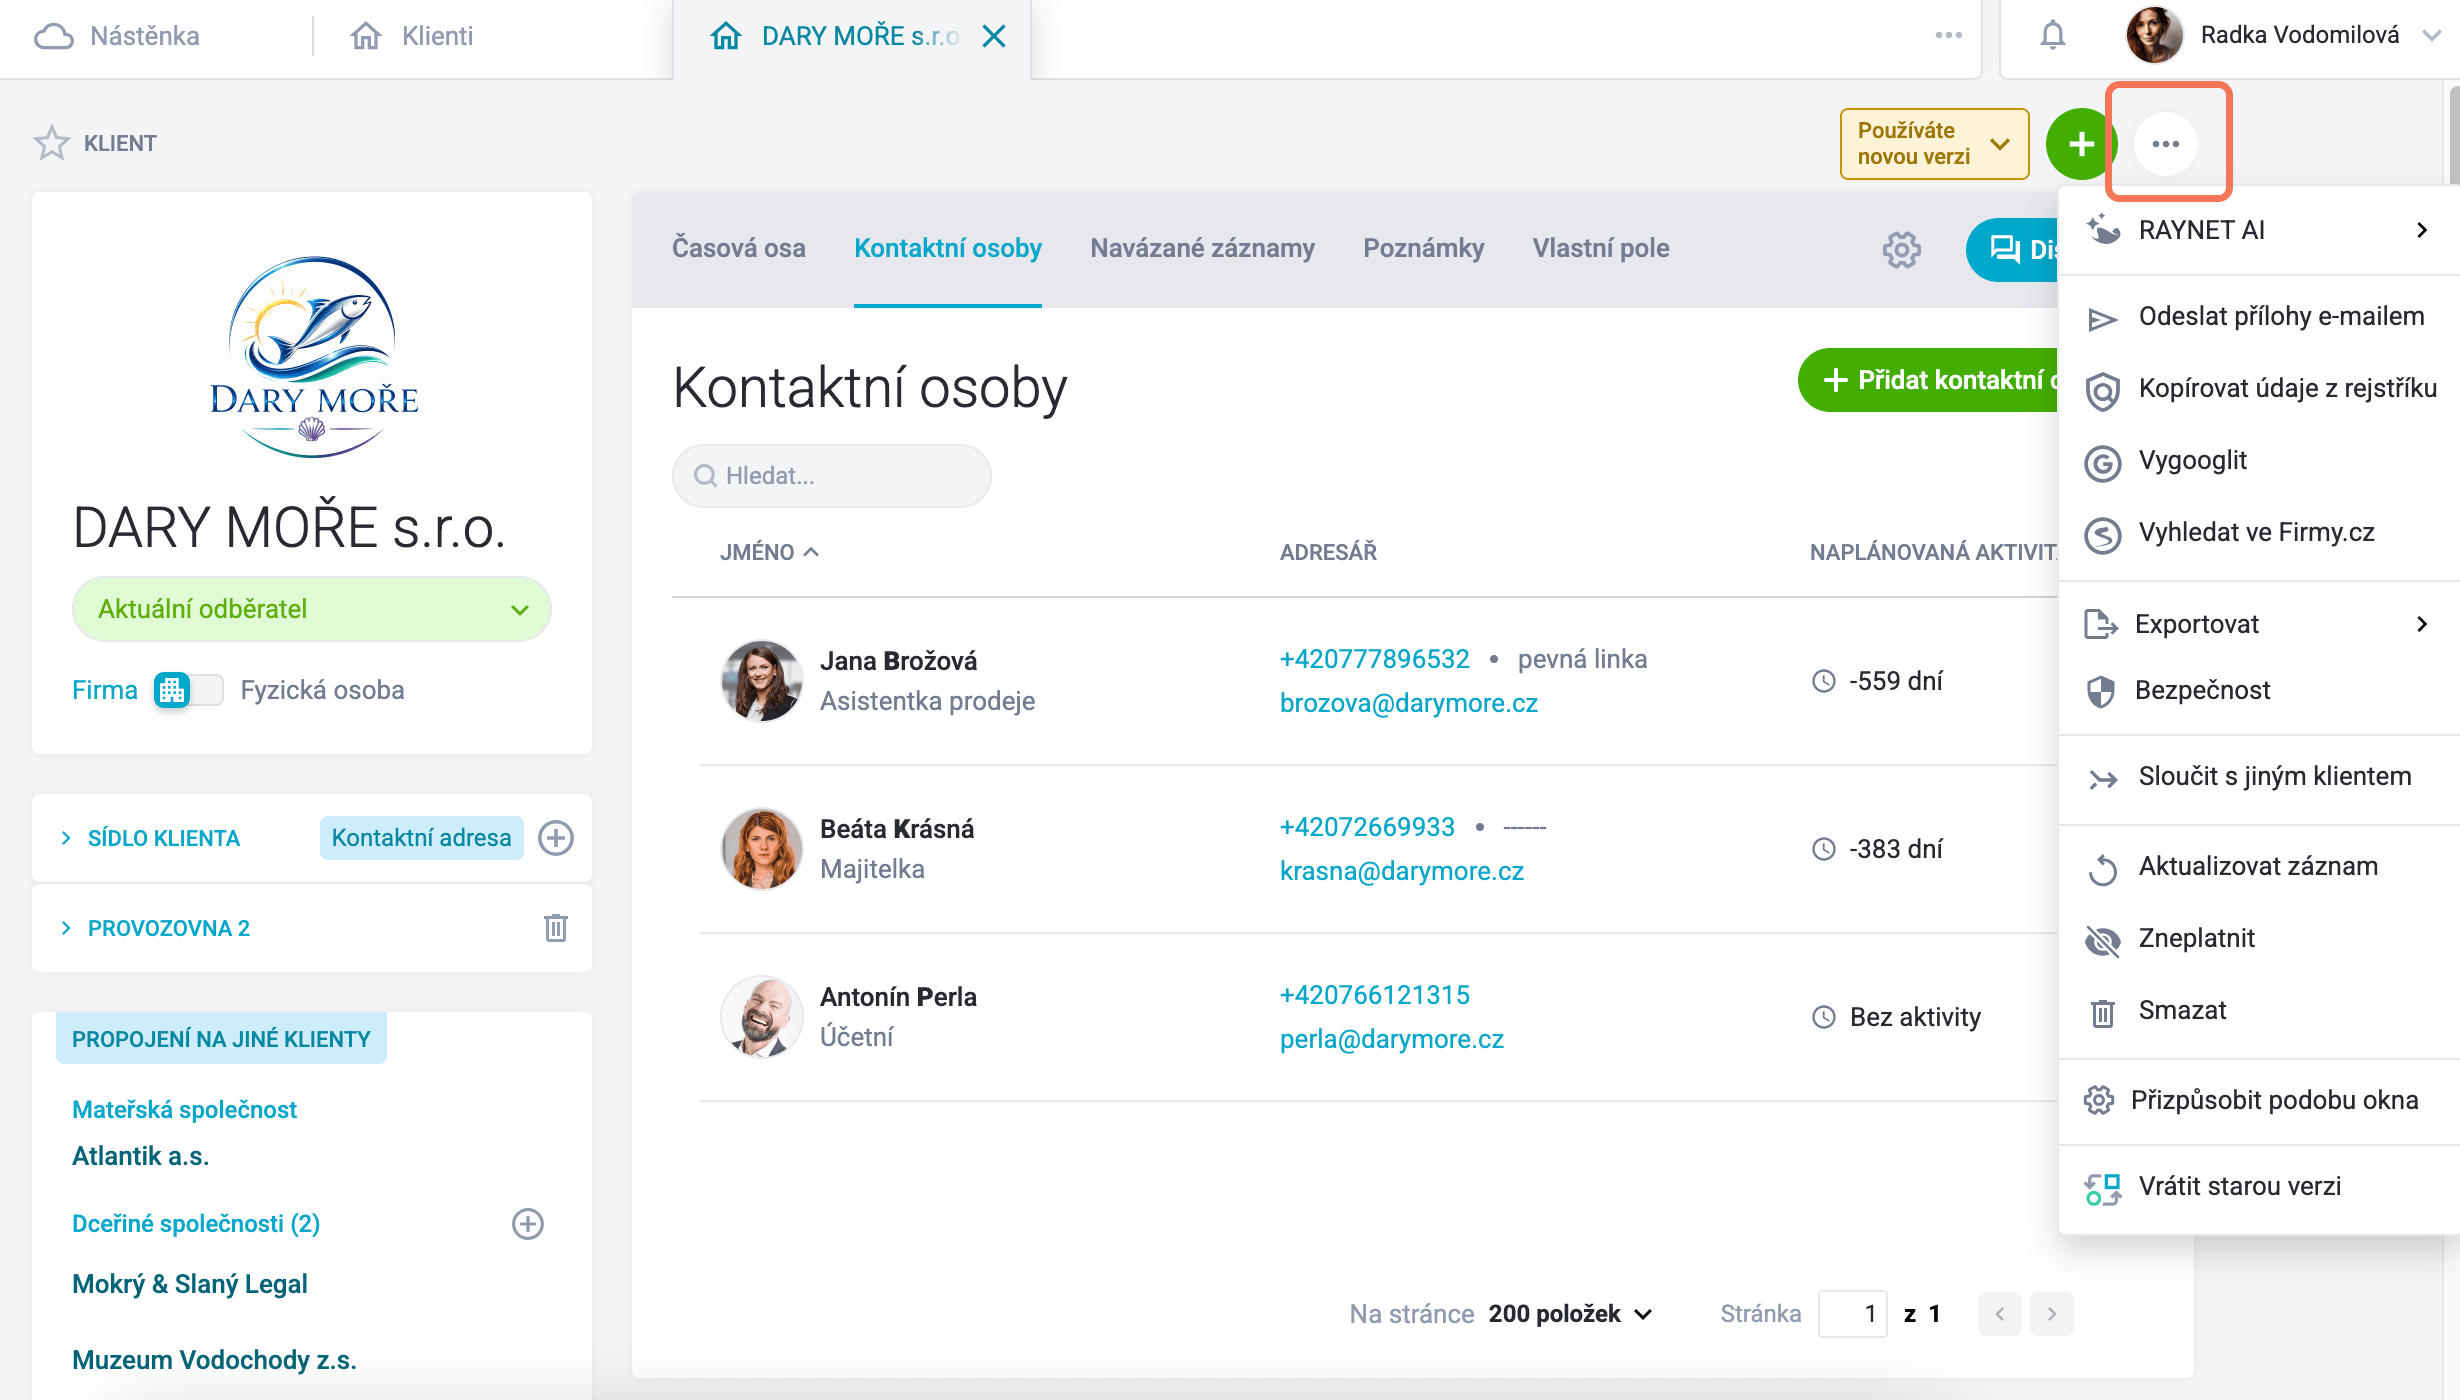Click the green plus quick-add button
The width and height of the screenshot is (2460, 1400).
click(2081, 144)
